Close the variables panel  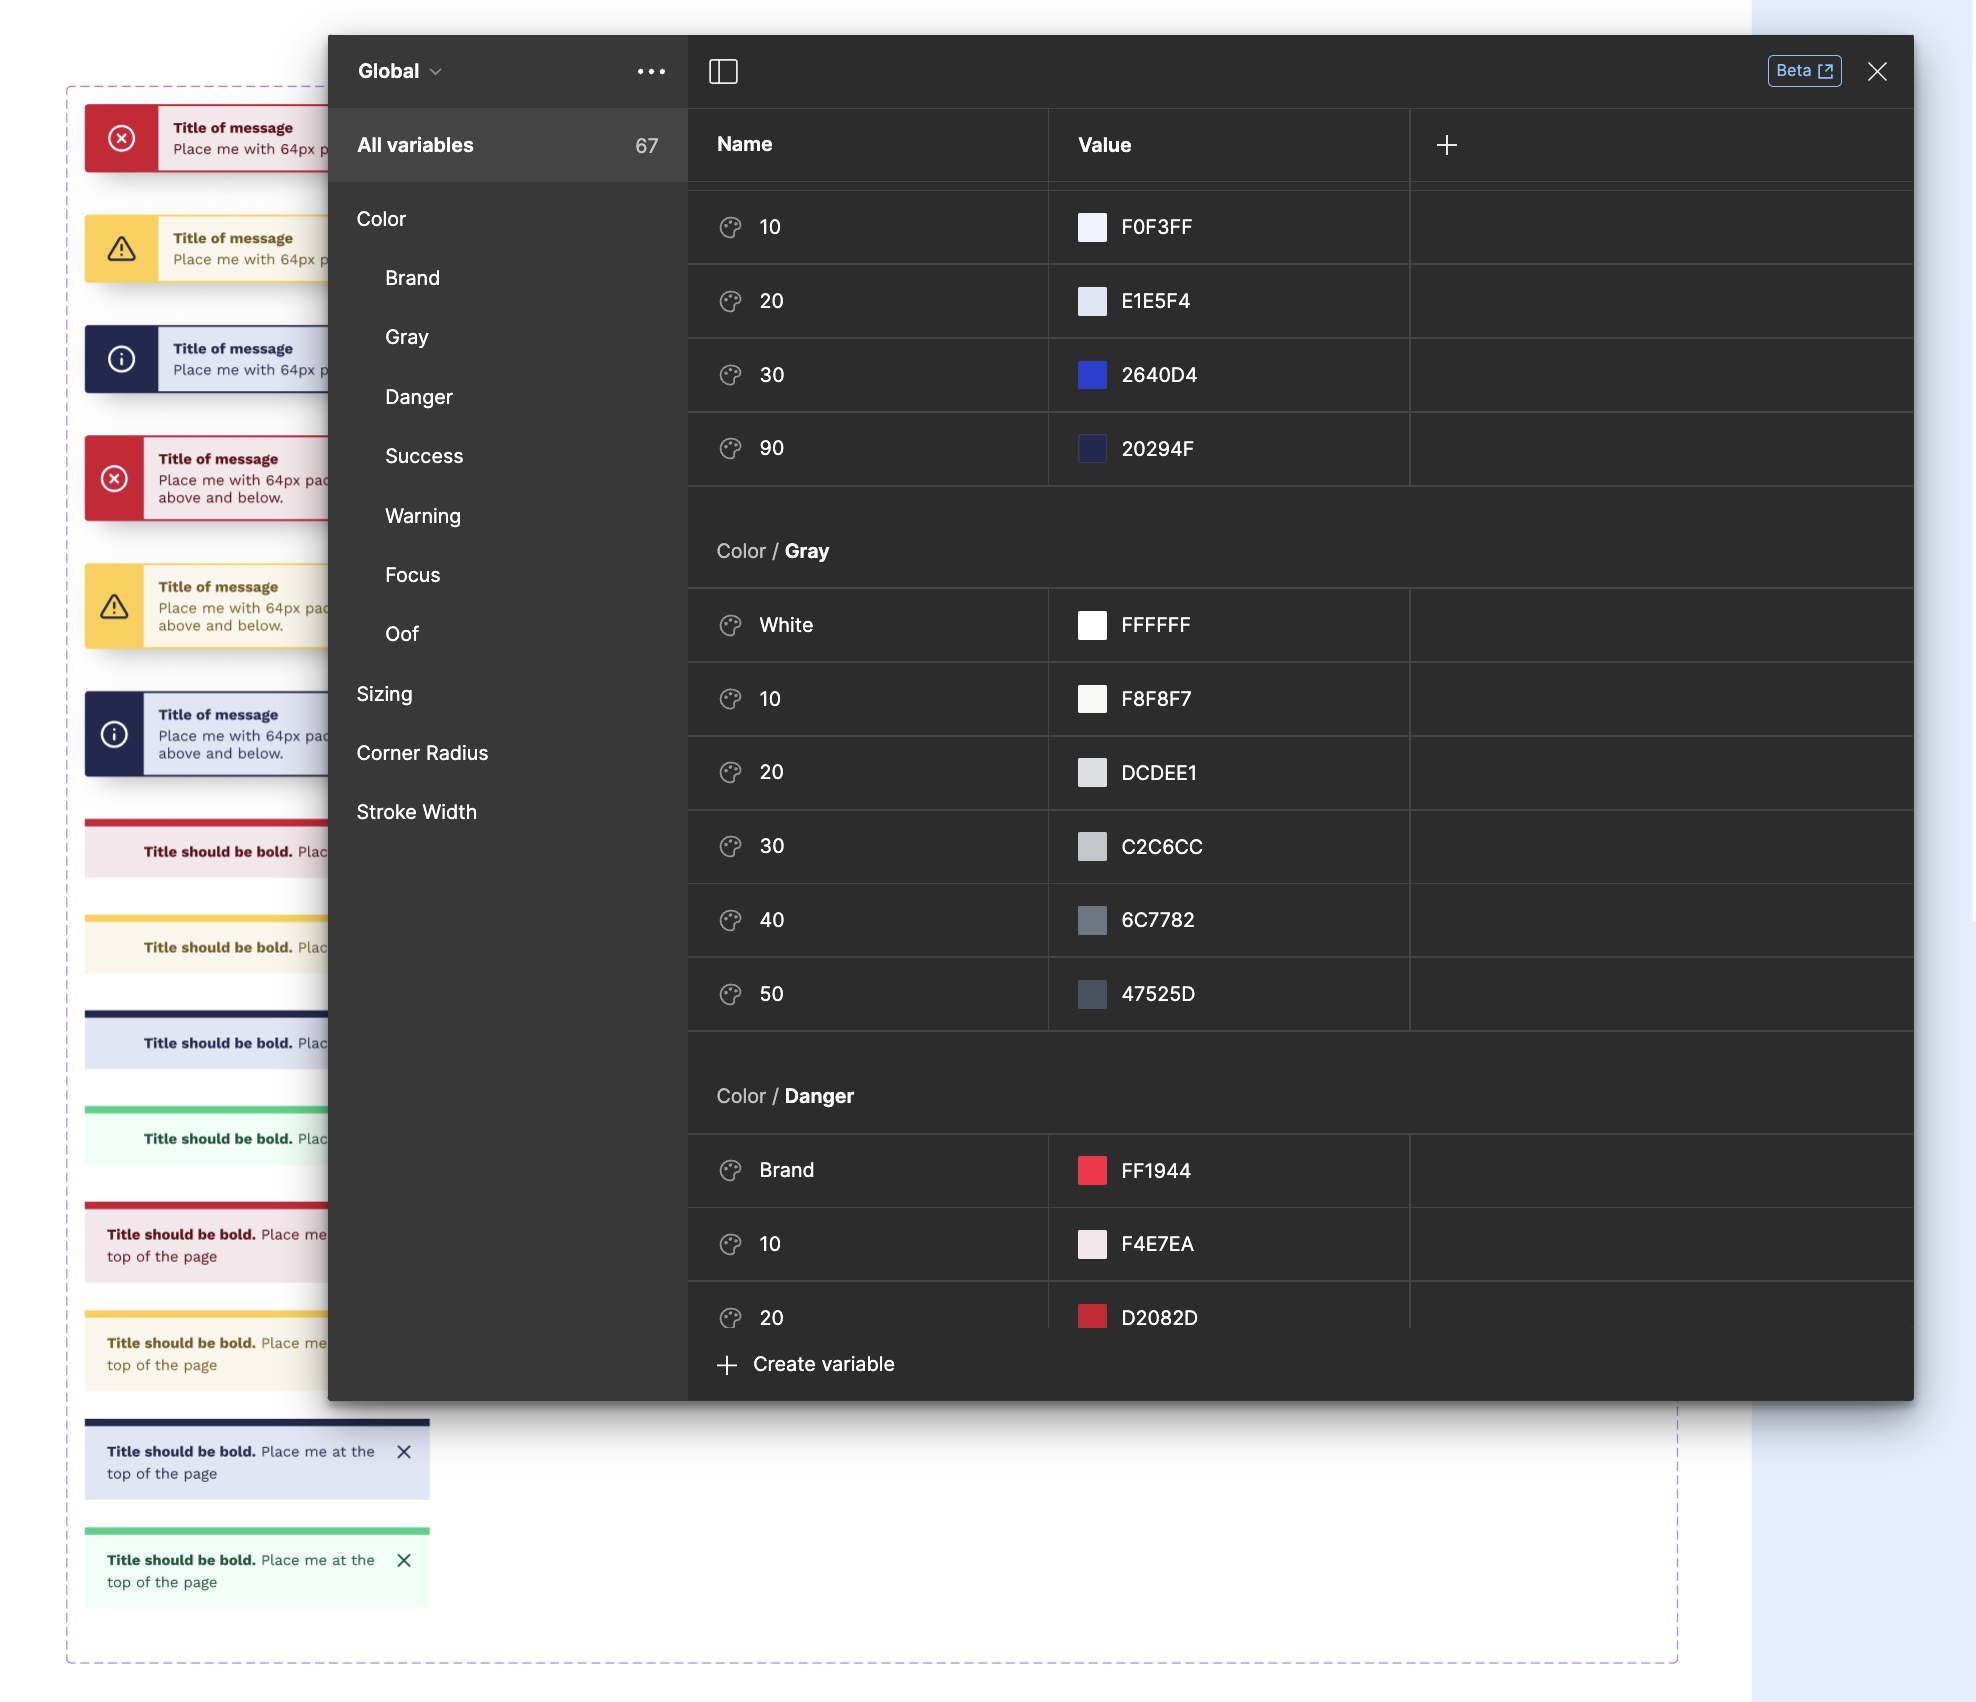(1878, 71)
